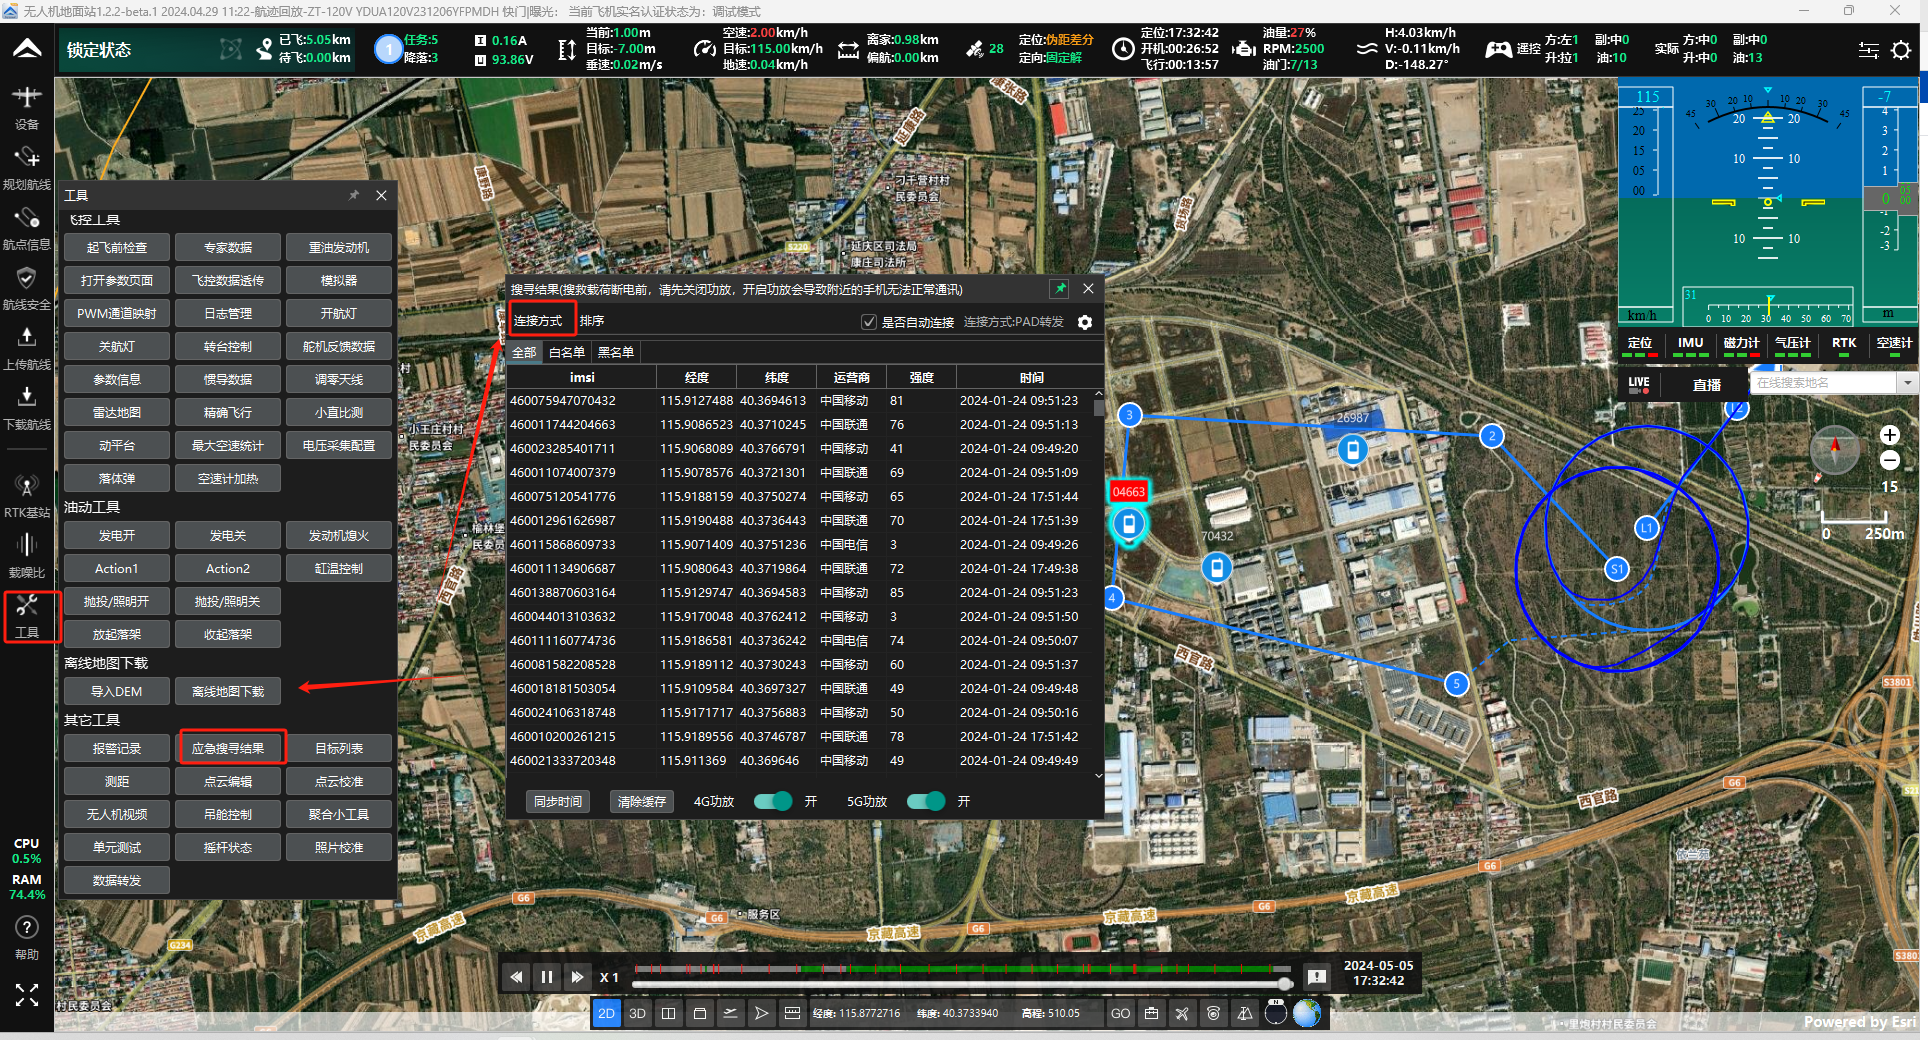Open the 在线搜索地名 dropdown arrow
Viewport: 1928px width, 1040px height.
coord(1908,383)
